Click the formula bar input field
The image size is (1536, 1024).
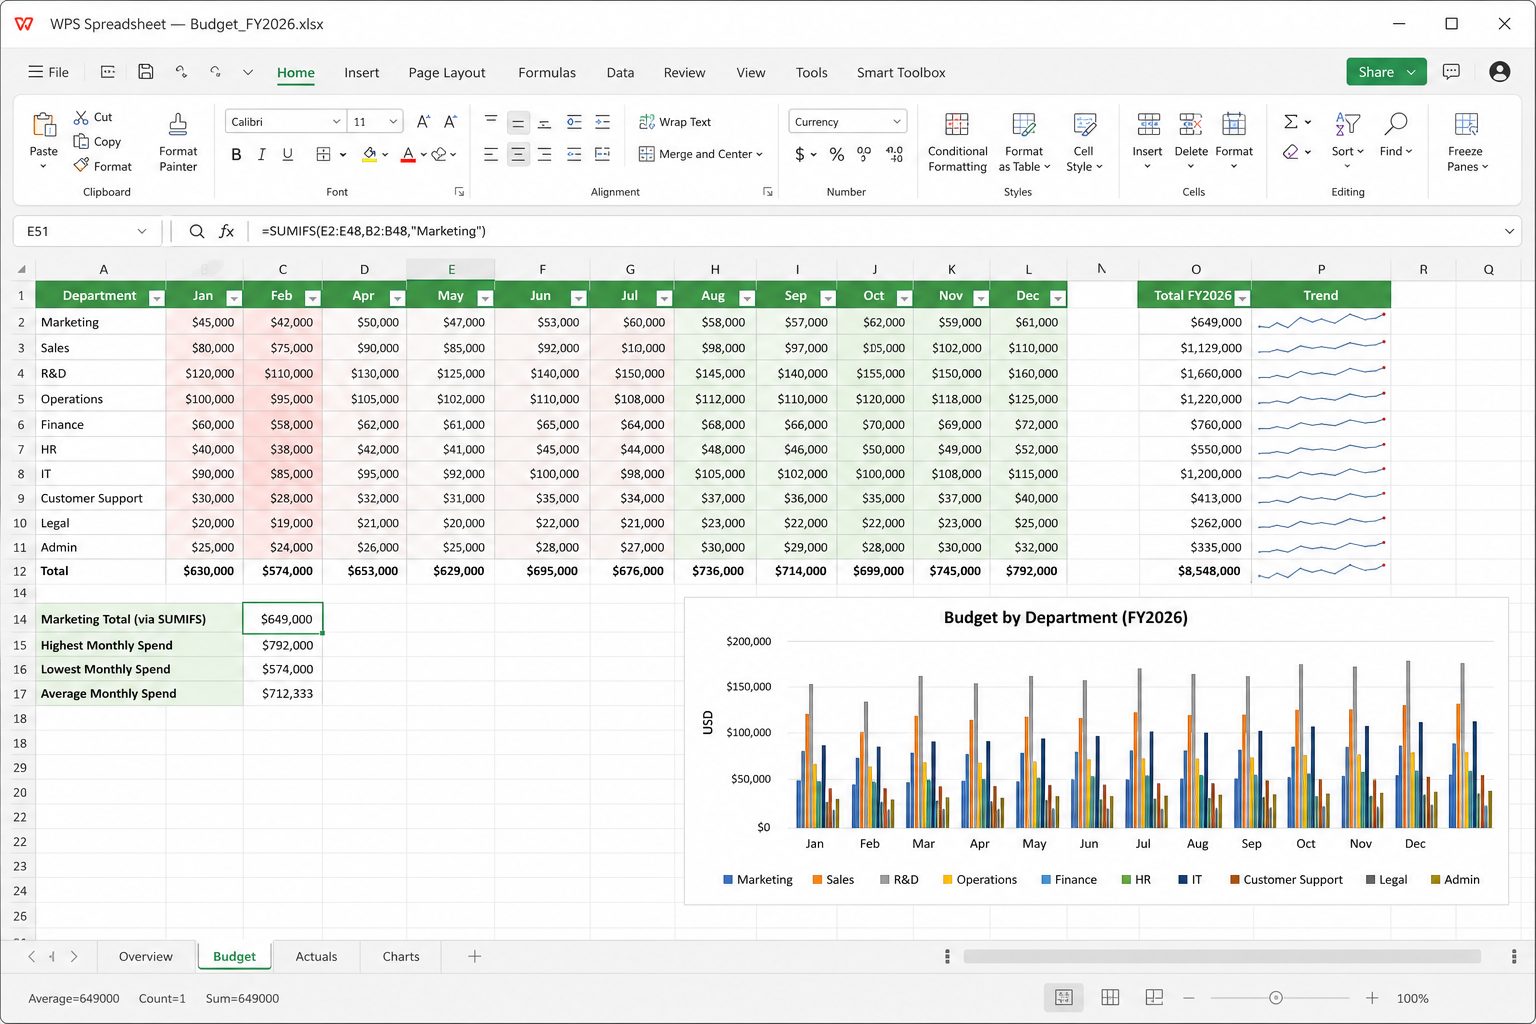875,231
